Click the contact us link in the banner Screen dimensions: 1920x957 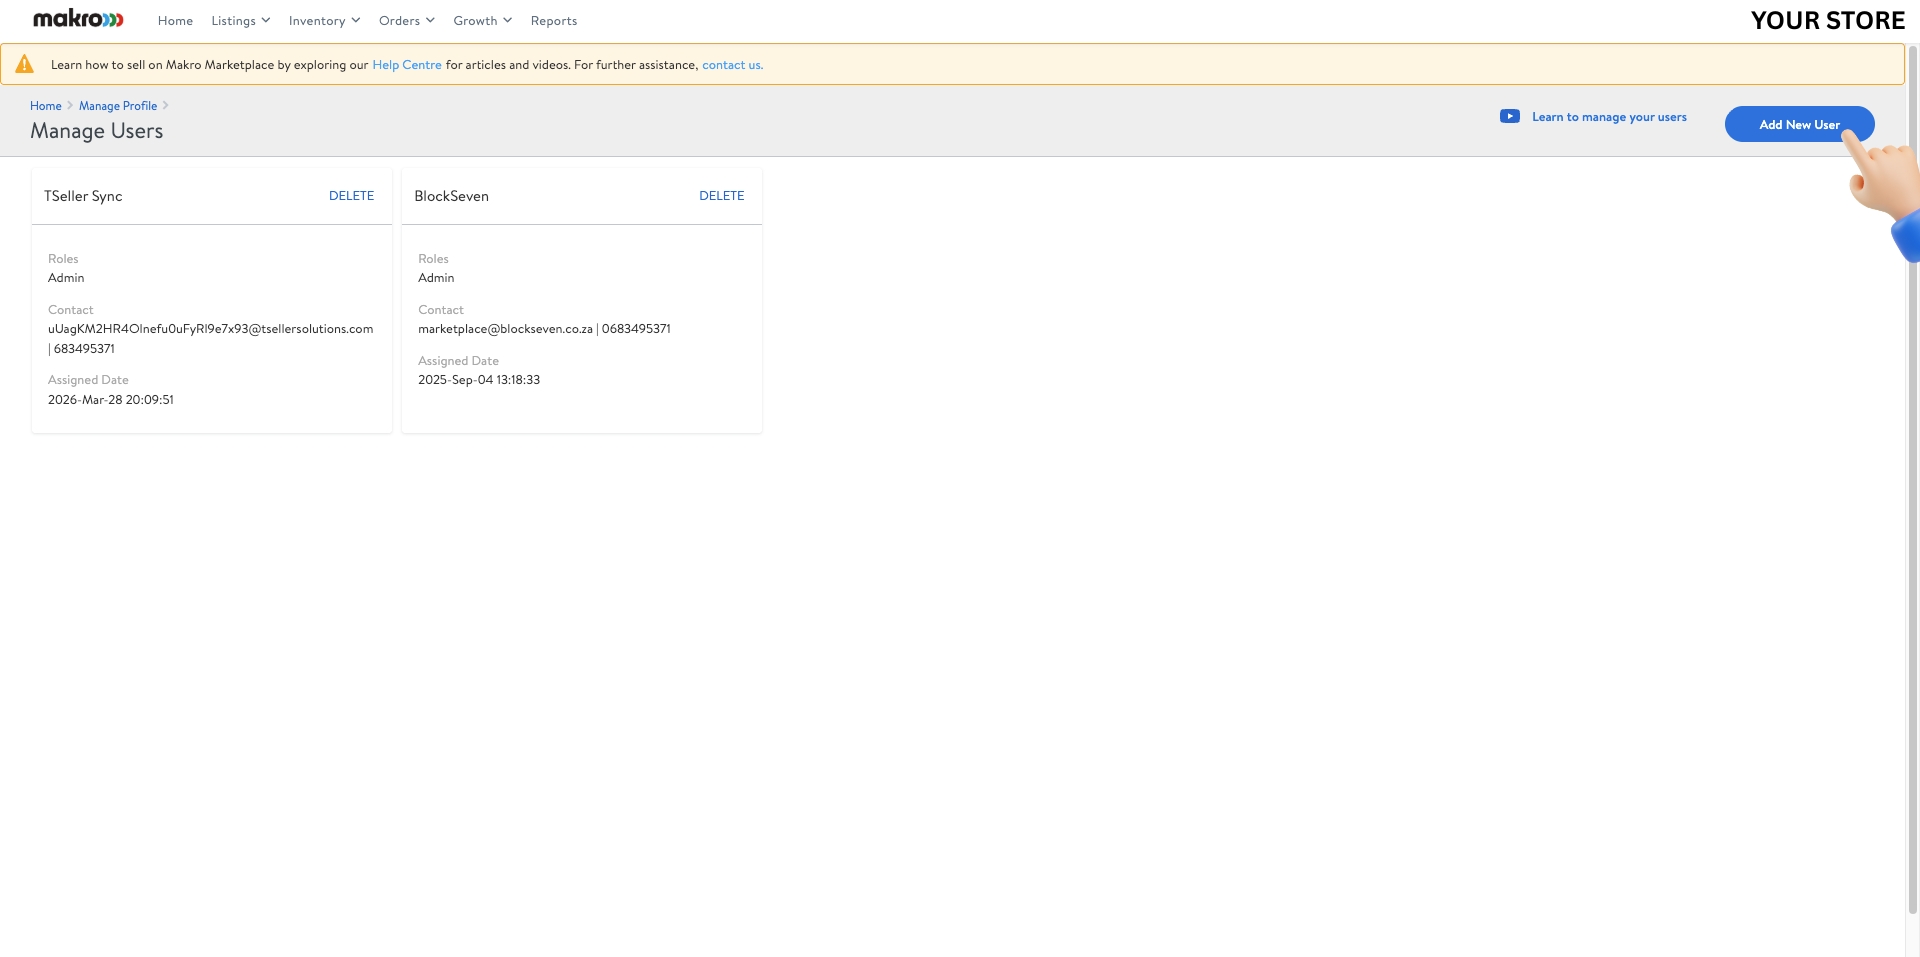pyautogui.click(x=731, y=64)
